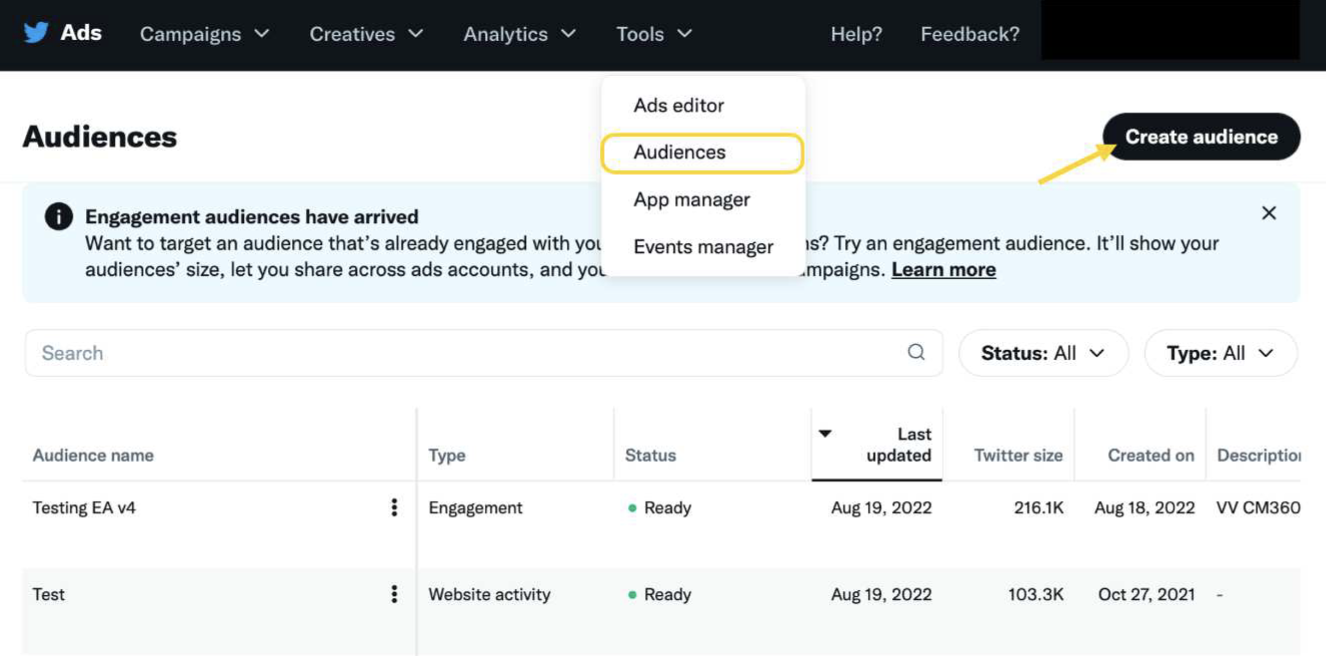This screenshot has width=1326, height=656.
Task: Expand the Analytics menu
Action: (x=520, y=34)
